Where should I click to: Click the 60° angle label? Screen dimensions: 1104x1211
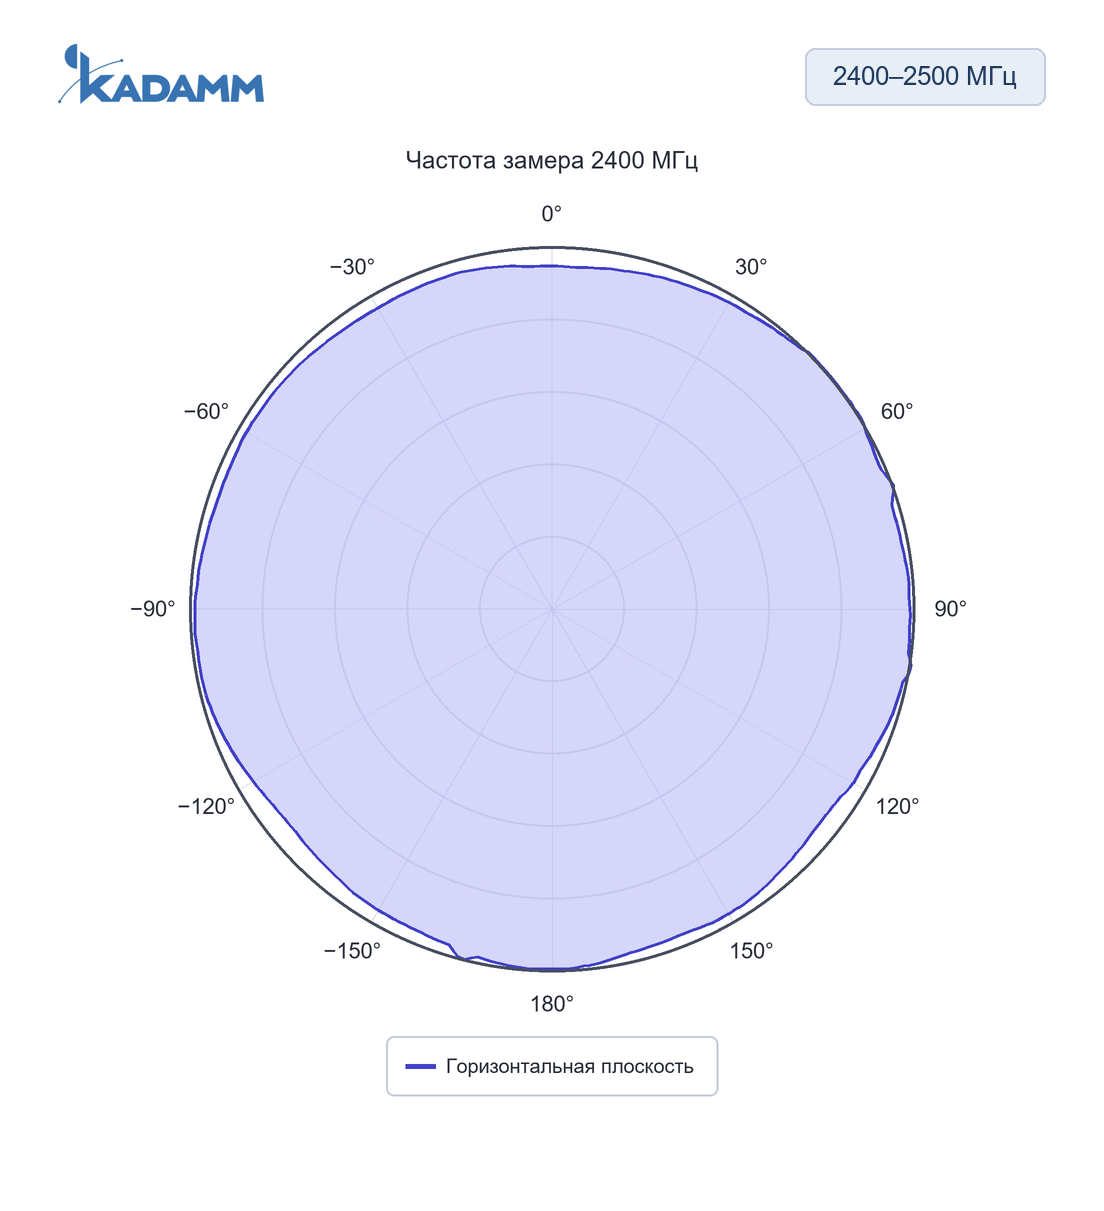tap(897, 412)
